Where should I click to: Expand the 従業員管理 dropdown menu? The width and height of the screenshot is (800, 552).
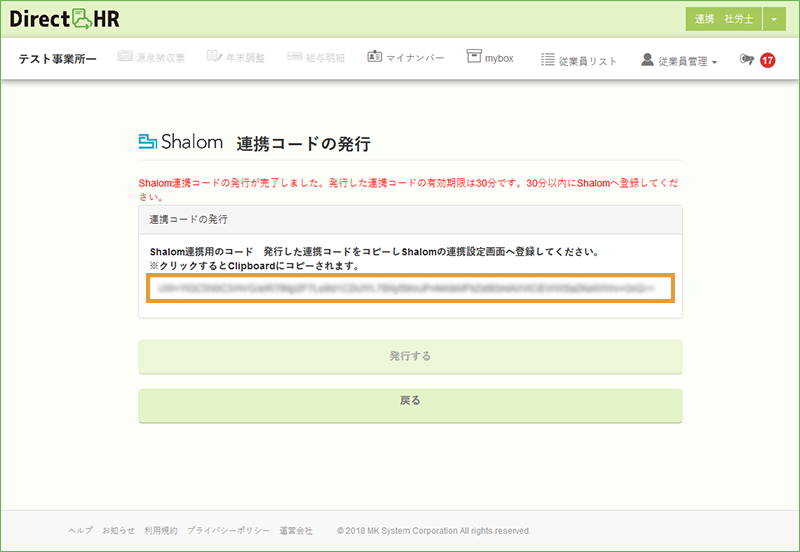pos(679,61)
